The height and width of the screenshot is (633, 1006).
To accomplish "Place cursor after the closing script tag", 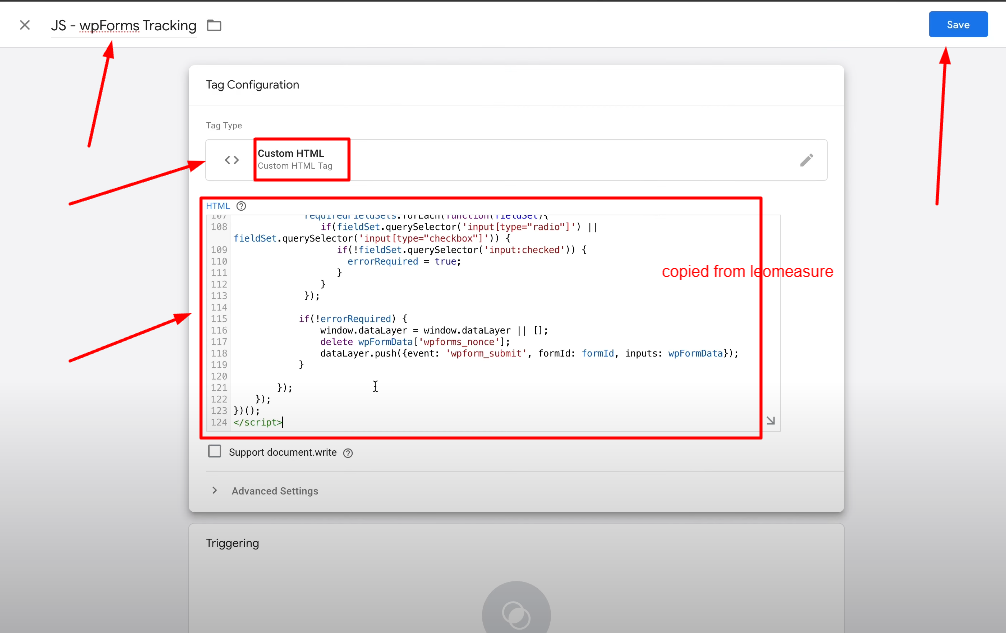I will click(x=283, y=422).
